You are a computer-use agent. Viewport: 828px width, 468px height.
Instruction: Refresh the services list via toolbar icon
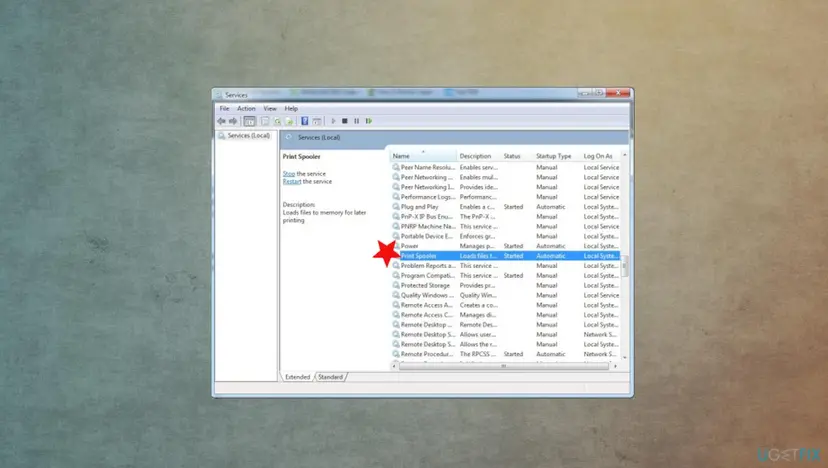tap(277, 121)
